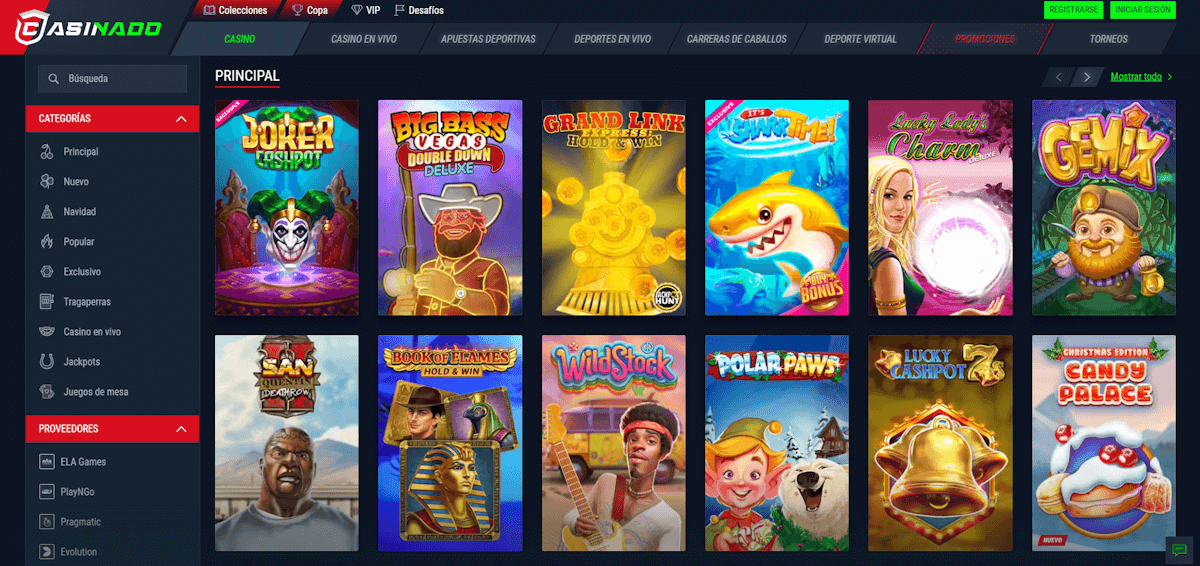Open the Copa trophy icon

(x=298, y=10)
